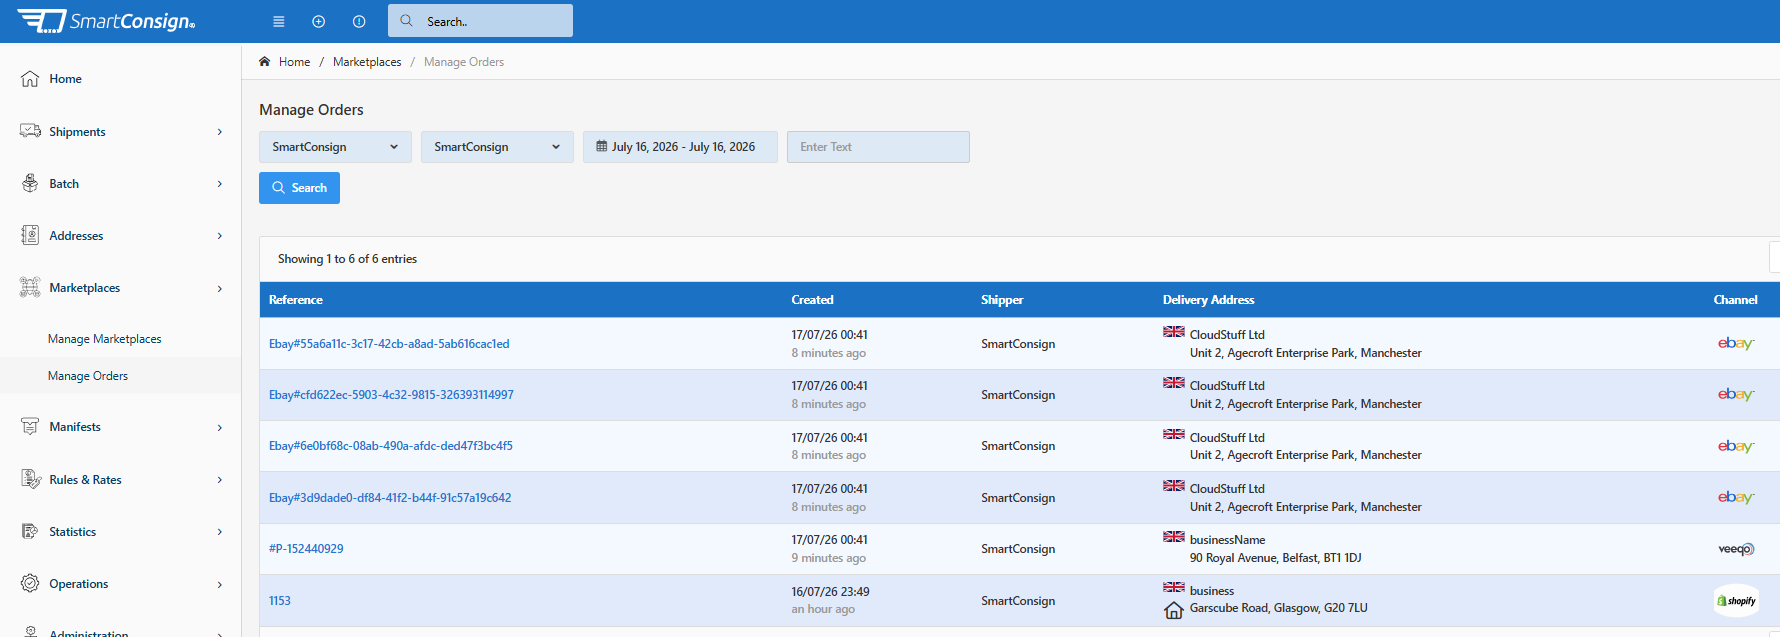Click 'Showing 1 to 6 of 6 entries' text

[347, 259]
